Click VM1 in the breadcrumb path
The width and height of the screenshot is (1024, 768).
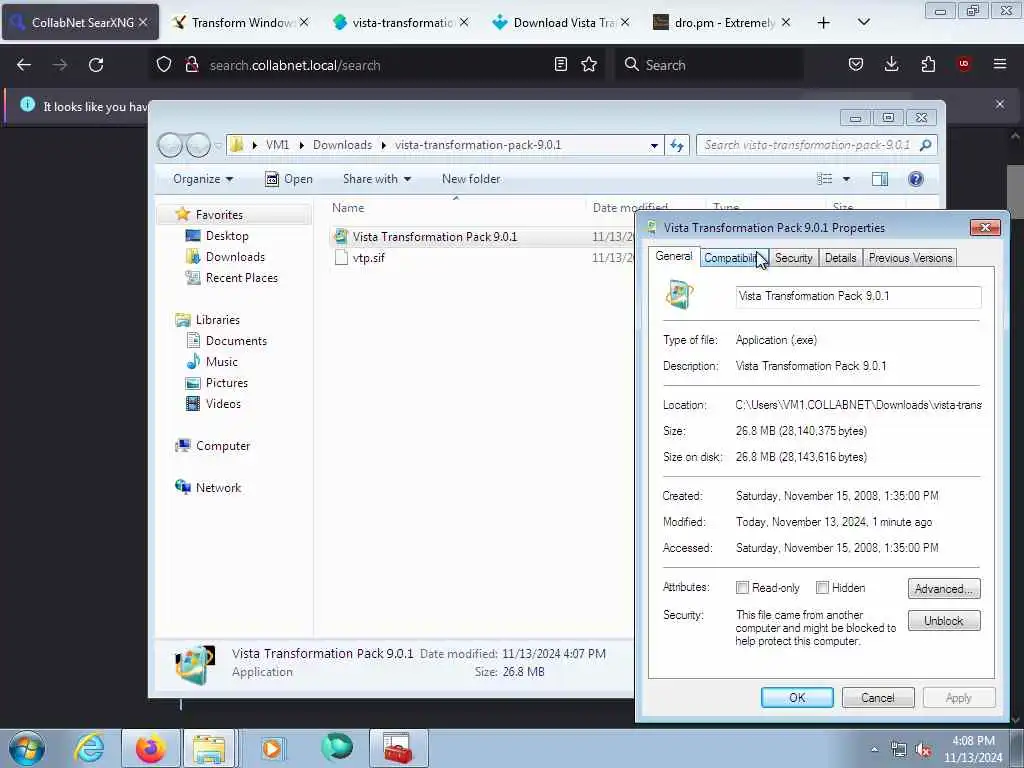coord(278,145)
